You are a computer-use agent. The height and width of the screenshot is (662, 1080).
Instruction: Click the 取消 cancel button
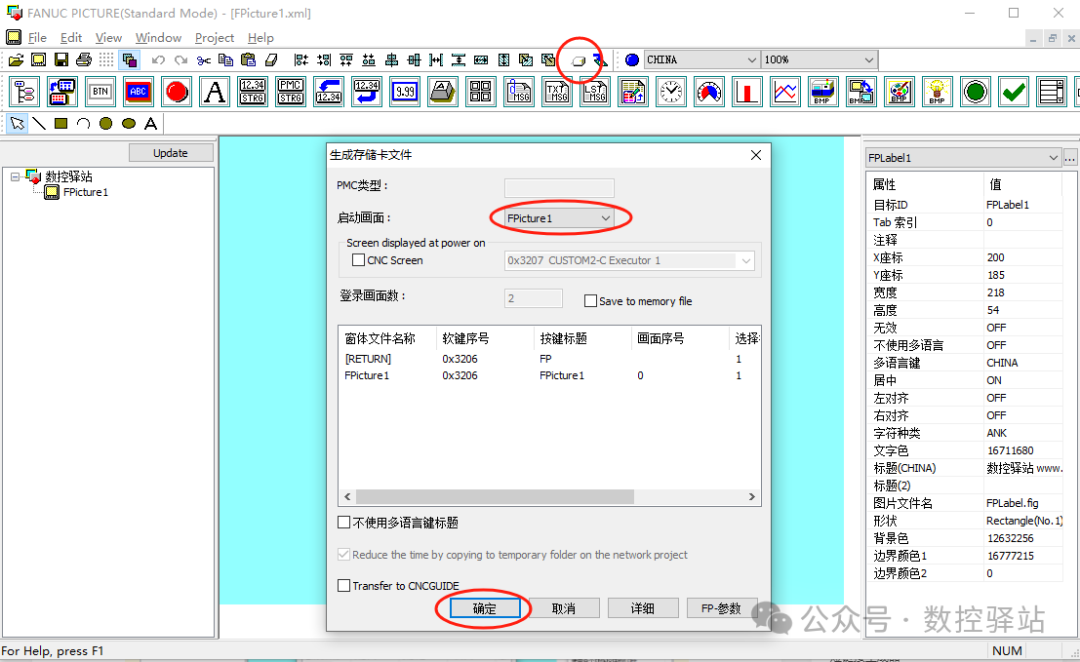click(x=563, y=609)
